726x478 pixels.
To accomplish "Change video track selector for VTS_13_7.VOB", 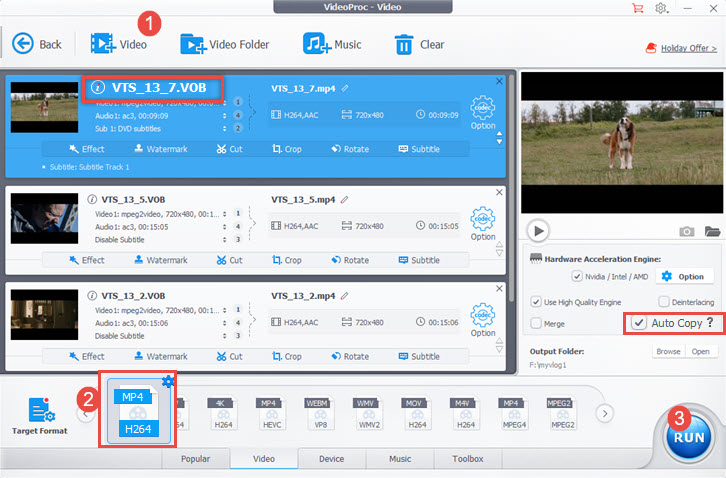I will tap(225, 103).
